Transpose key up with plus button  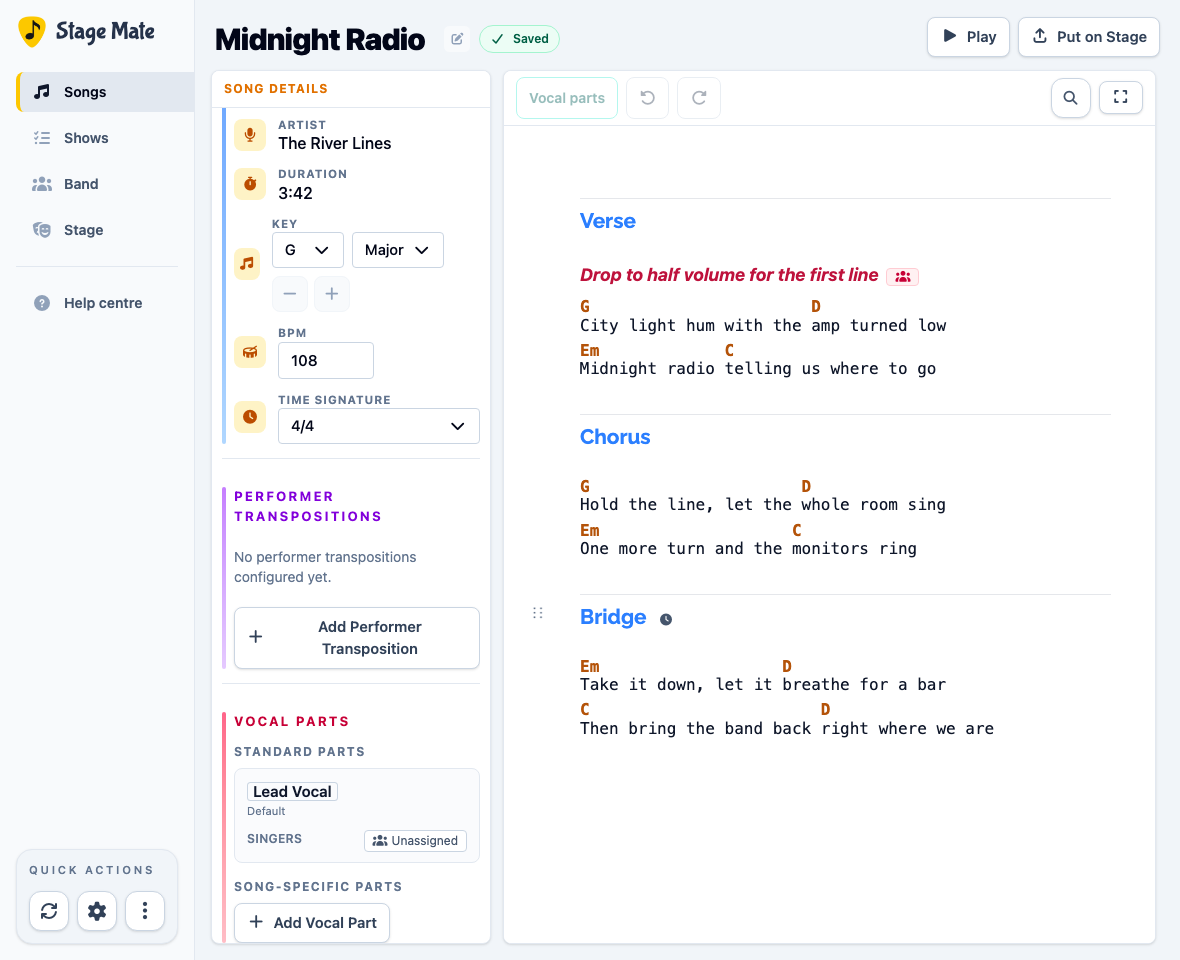[x=332, y=293]
